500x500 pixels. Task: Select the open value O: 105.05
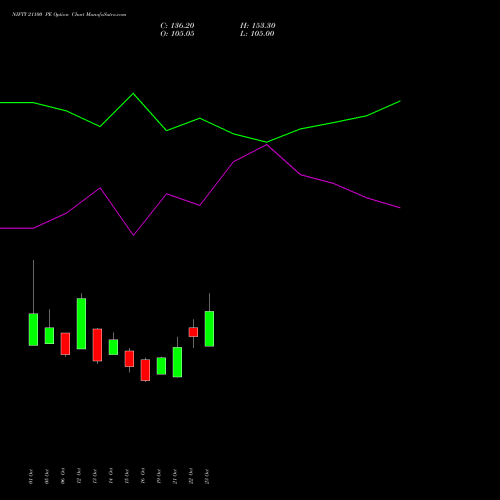click(x=177, y=34)
